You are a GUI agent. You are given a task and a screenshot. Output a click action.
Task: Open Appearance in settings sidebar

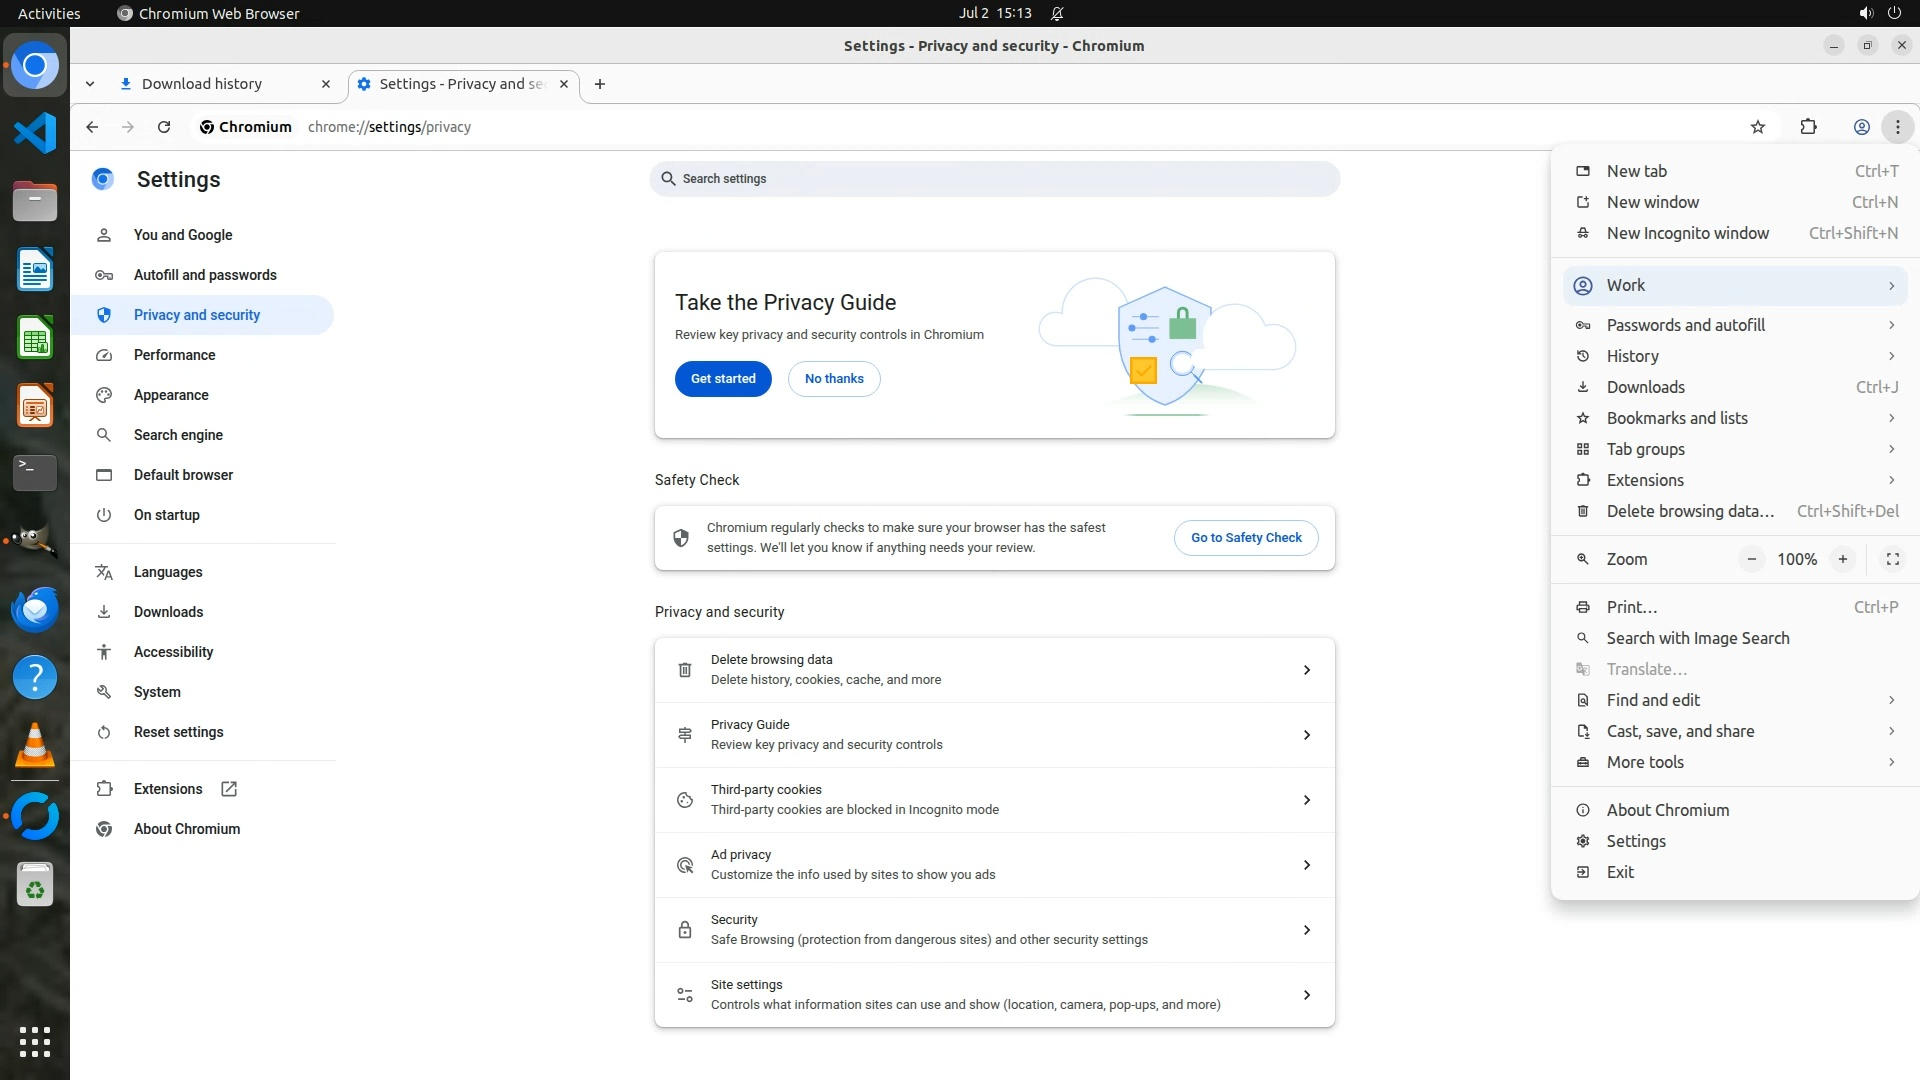pyautogui.click(x=171, y=395)
